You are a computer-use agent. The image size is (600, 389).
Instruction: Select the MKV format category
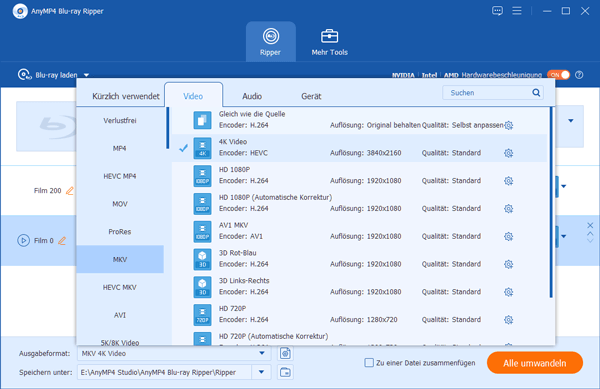[x=120, y=259]
